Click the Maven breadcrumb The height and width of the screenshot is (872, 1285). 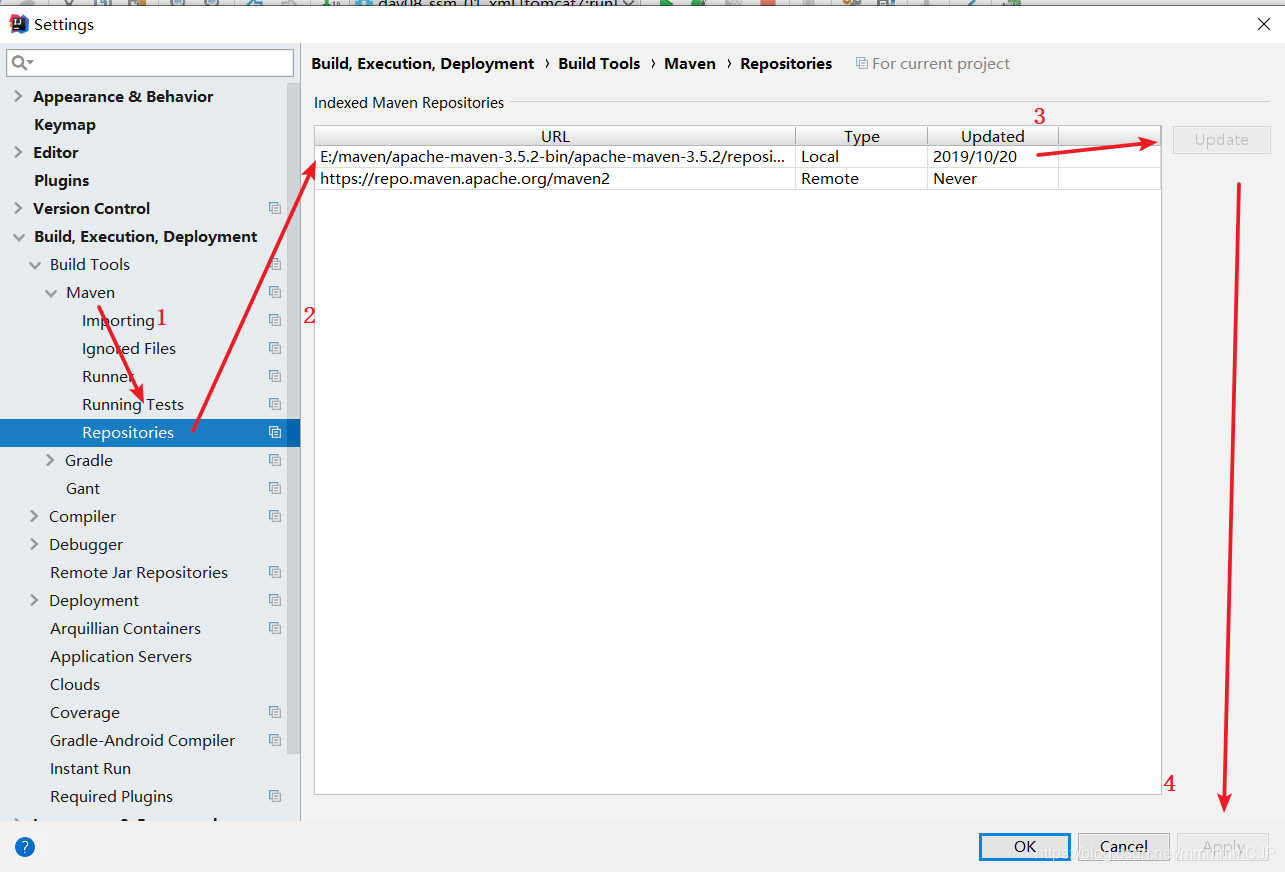point(690,63)
